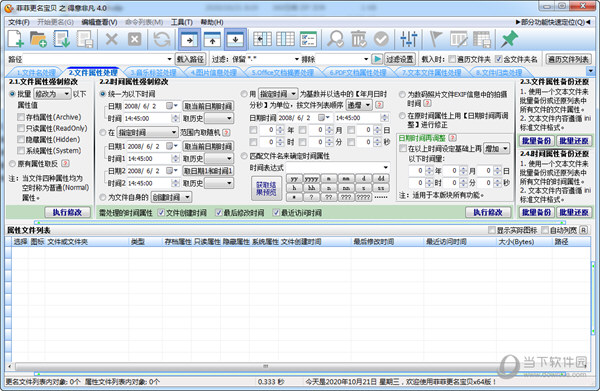Screen dimensions: 600x391
Task: Click the green play filter arrow
Action: (x=377, y=59)
